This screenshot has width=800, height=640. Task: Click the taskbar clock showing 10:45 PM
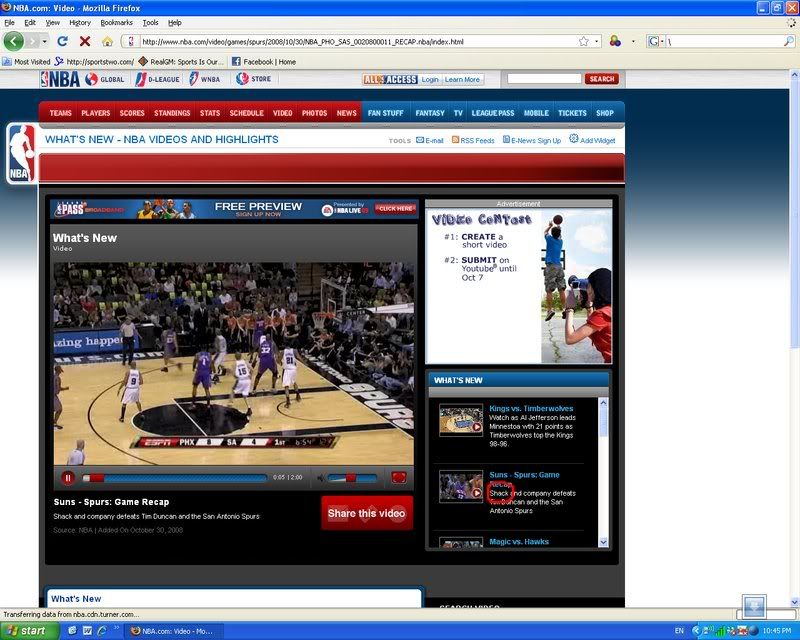click(x=777, y=631)
